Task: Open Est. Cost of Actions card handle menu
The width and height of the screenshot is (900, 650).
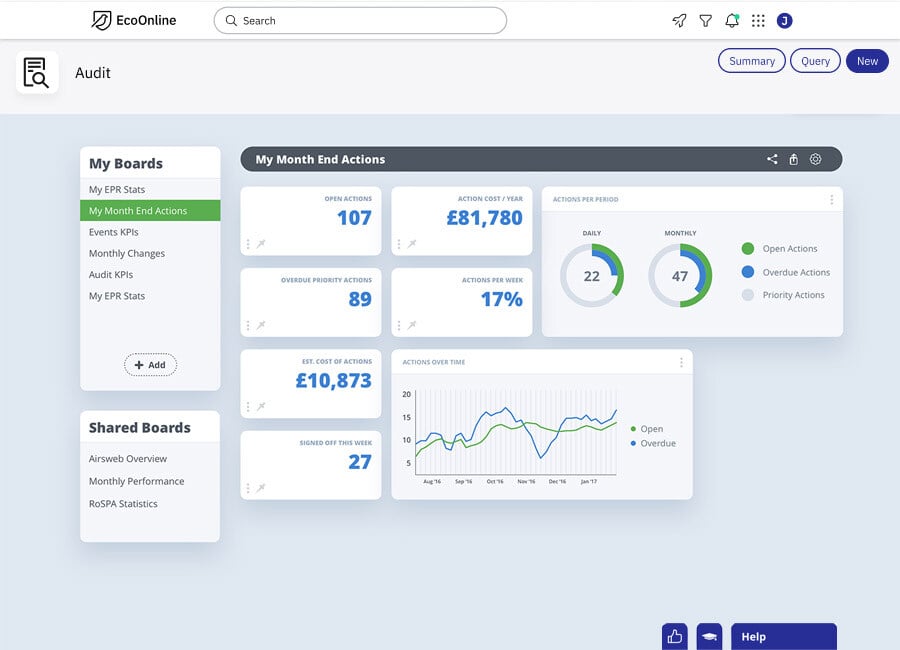Action: coord(248,407)
